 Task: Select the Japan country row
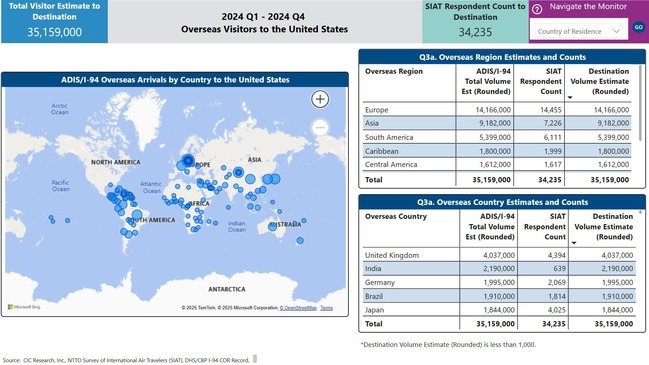499,310
